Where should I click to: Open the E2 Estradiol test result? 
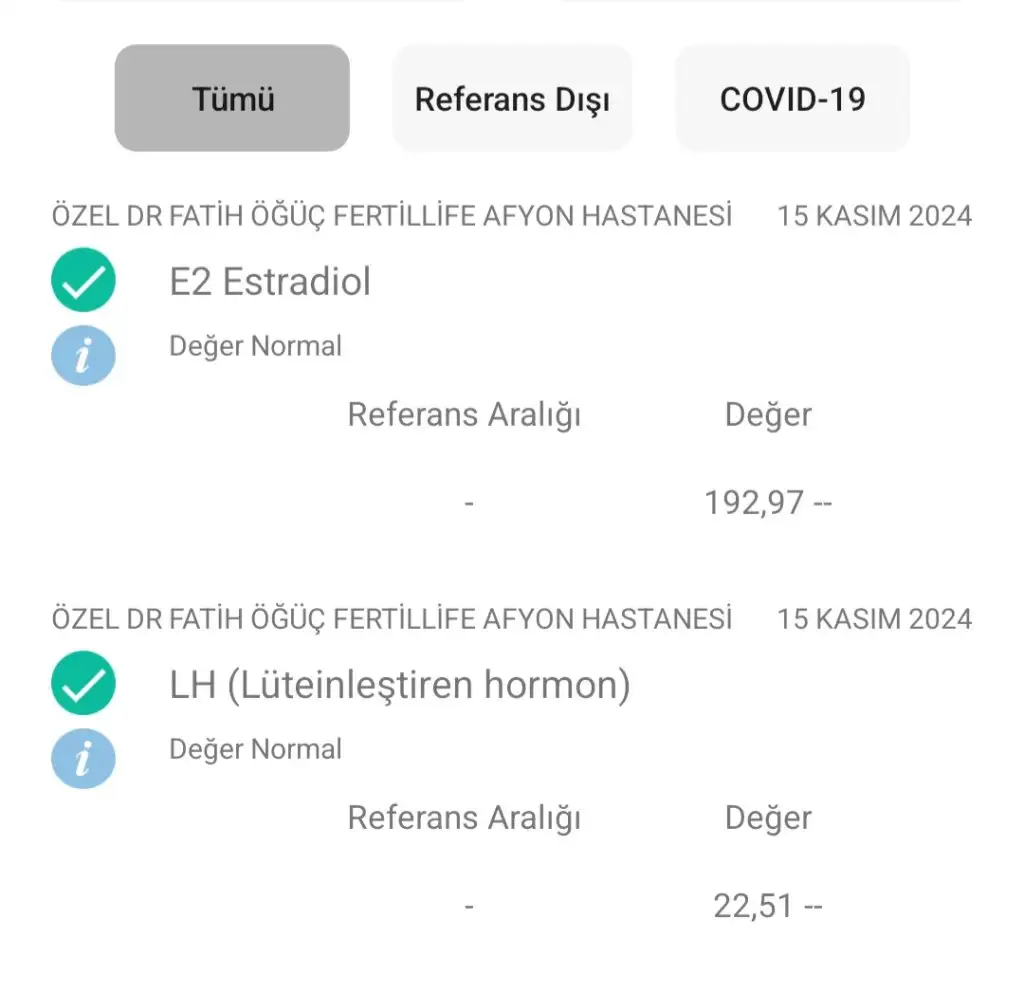click(x=270, y=282)
